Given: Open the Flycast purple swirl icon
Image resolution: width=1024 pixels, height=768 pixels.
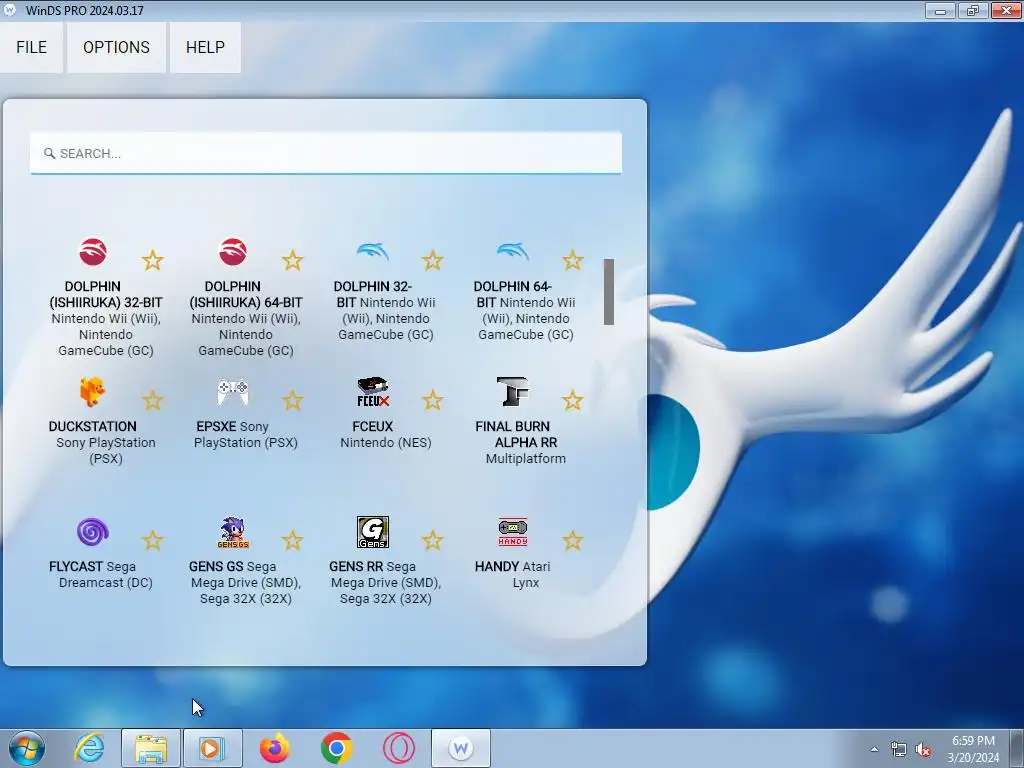Looking at the screenshot, I should (93, 532).
